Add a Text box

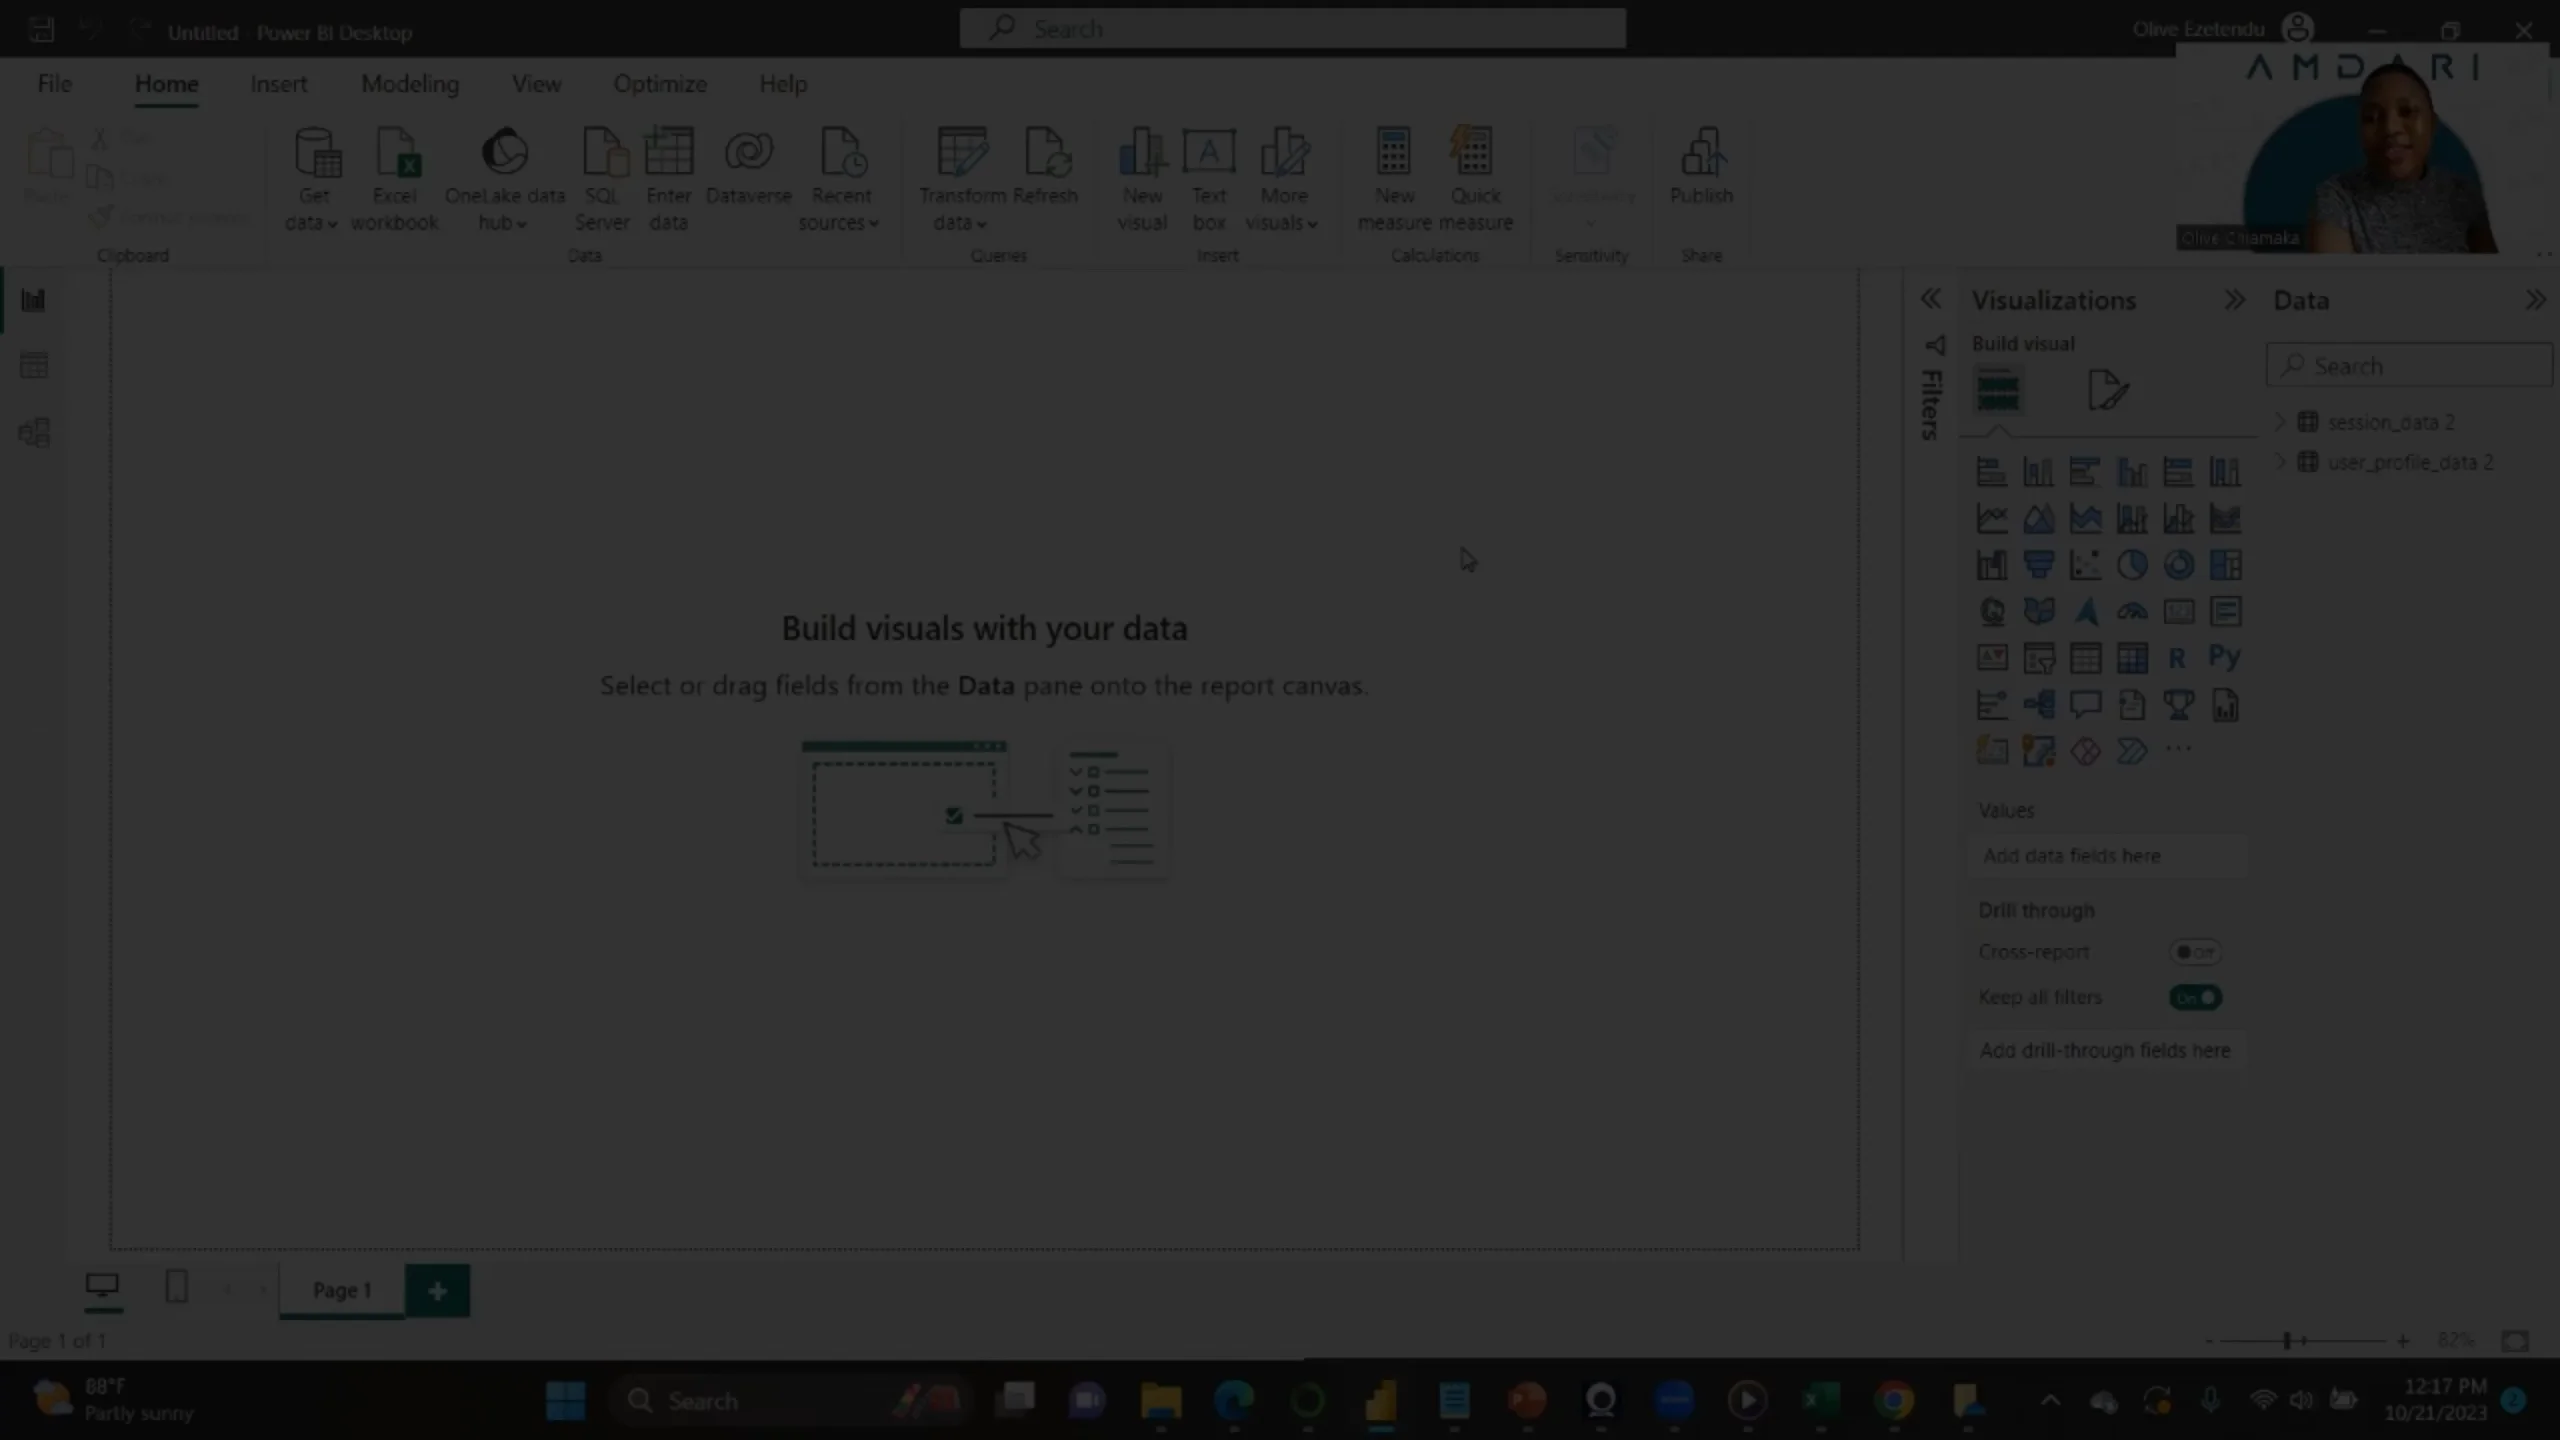click(1209, 180)
